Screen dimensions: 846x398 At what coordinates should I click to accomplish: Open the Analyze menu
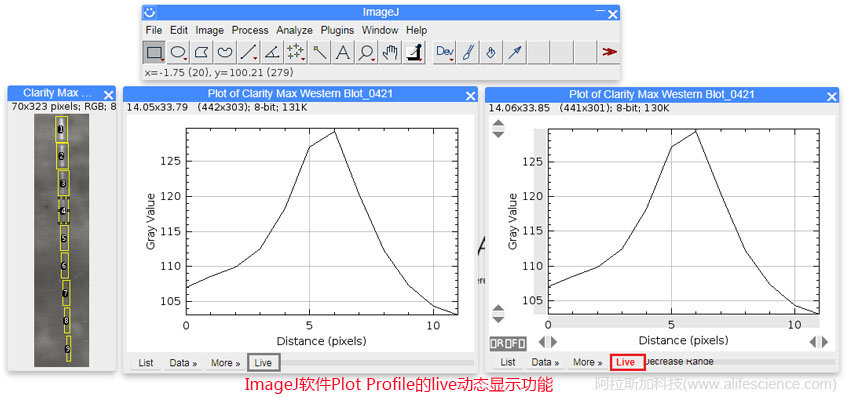coord(295,30)
